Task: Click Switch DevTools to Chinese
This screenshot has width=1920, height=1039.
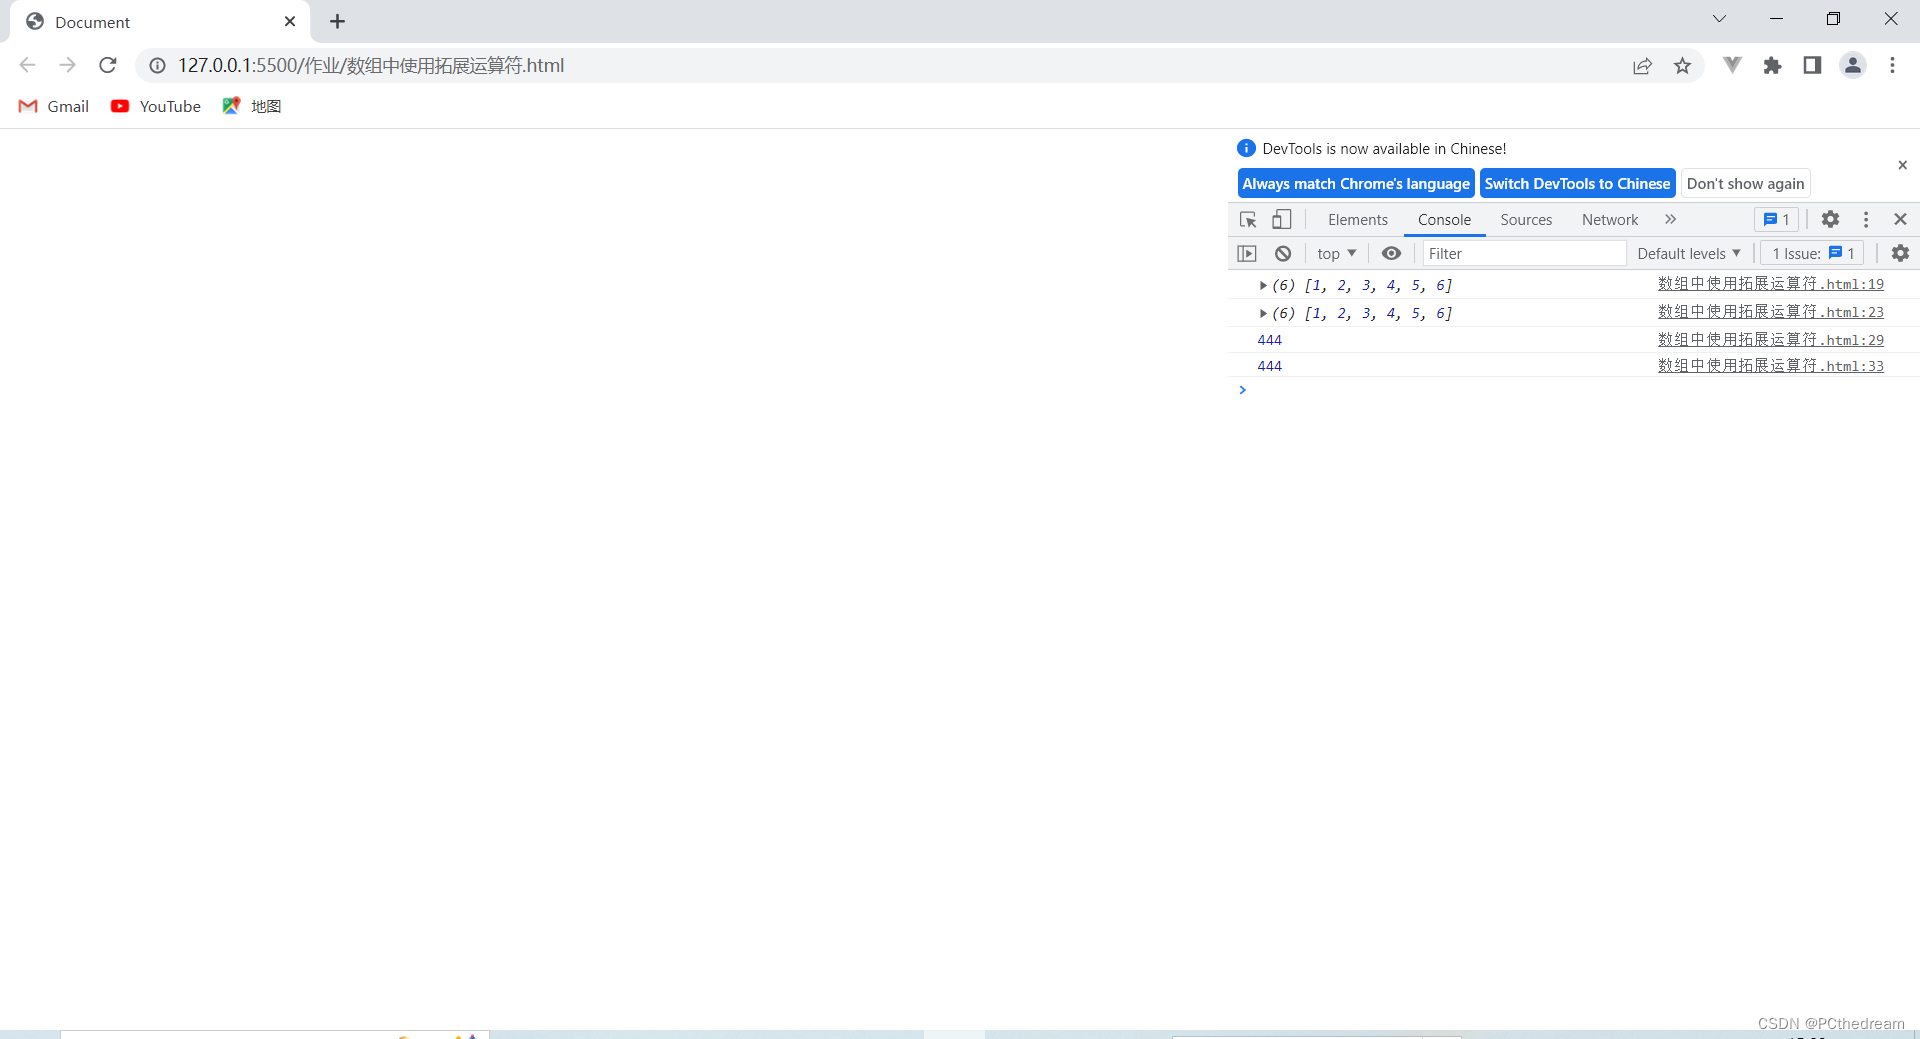Action: 1577,183
